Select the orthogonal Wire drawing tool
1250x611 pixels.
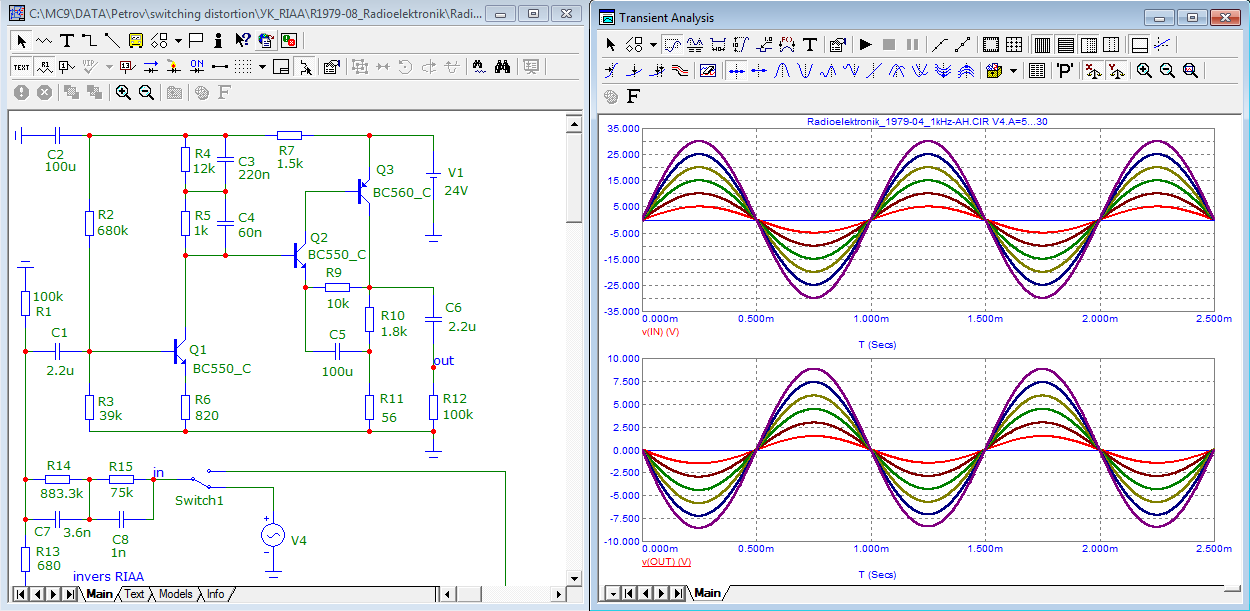coord(89,41)
